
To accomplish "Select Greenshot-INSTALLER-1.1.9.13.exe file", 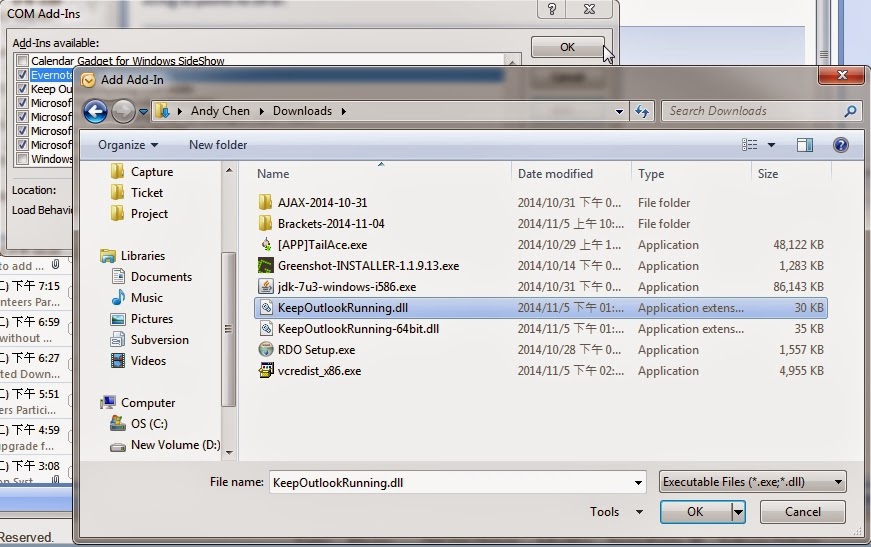I will (368, 266).
